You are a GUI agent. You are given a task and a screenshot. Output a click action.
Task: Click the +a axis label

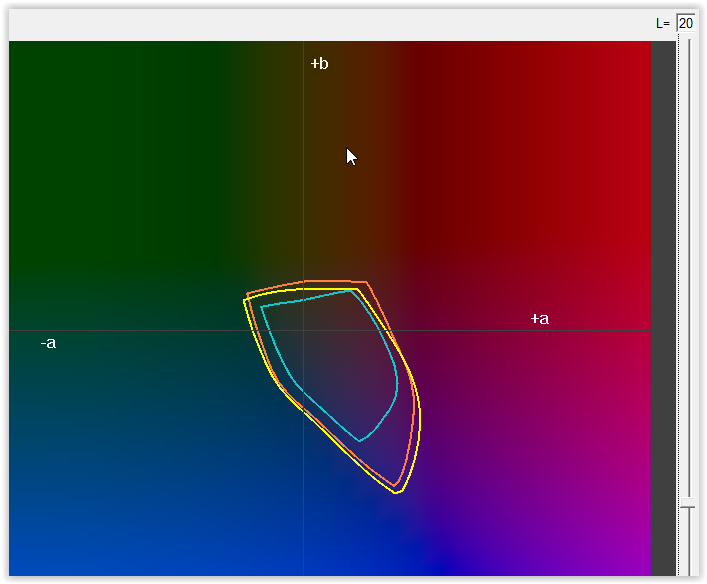tap(539, 319)
